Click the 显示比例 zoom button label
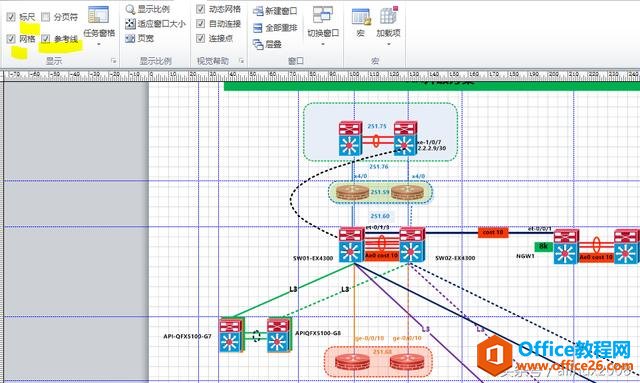 tap(153, 9)
